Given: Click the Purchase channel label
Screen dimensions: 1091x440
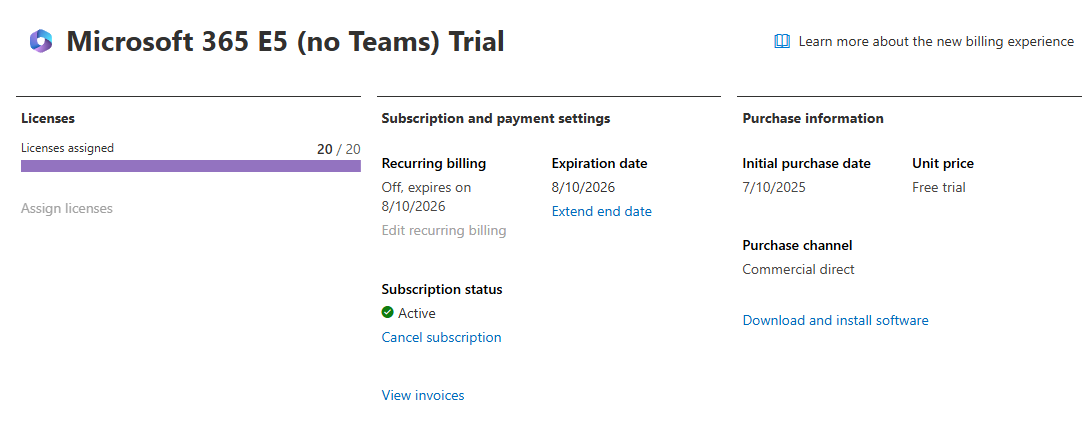Looking at the screenshot, I should (x=797, y=246).
